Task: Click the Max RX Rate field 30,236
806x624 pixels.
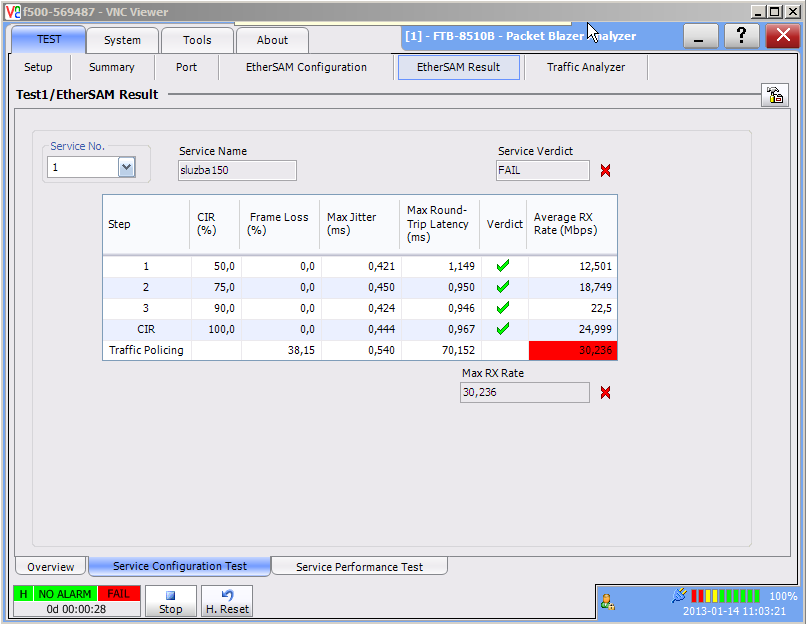Action: coord(525,392)
